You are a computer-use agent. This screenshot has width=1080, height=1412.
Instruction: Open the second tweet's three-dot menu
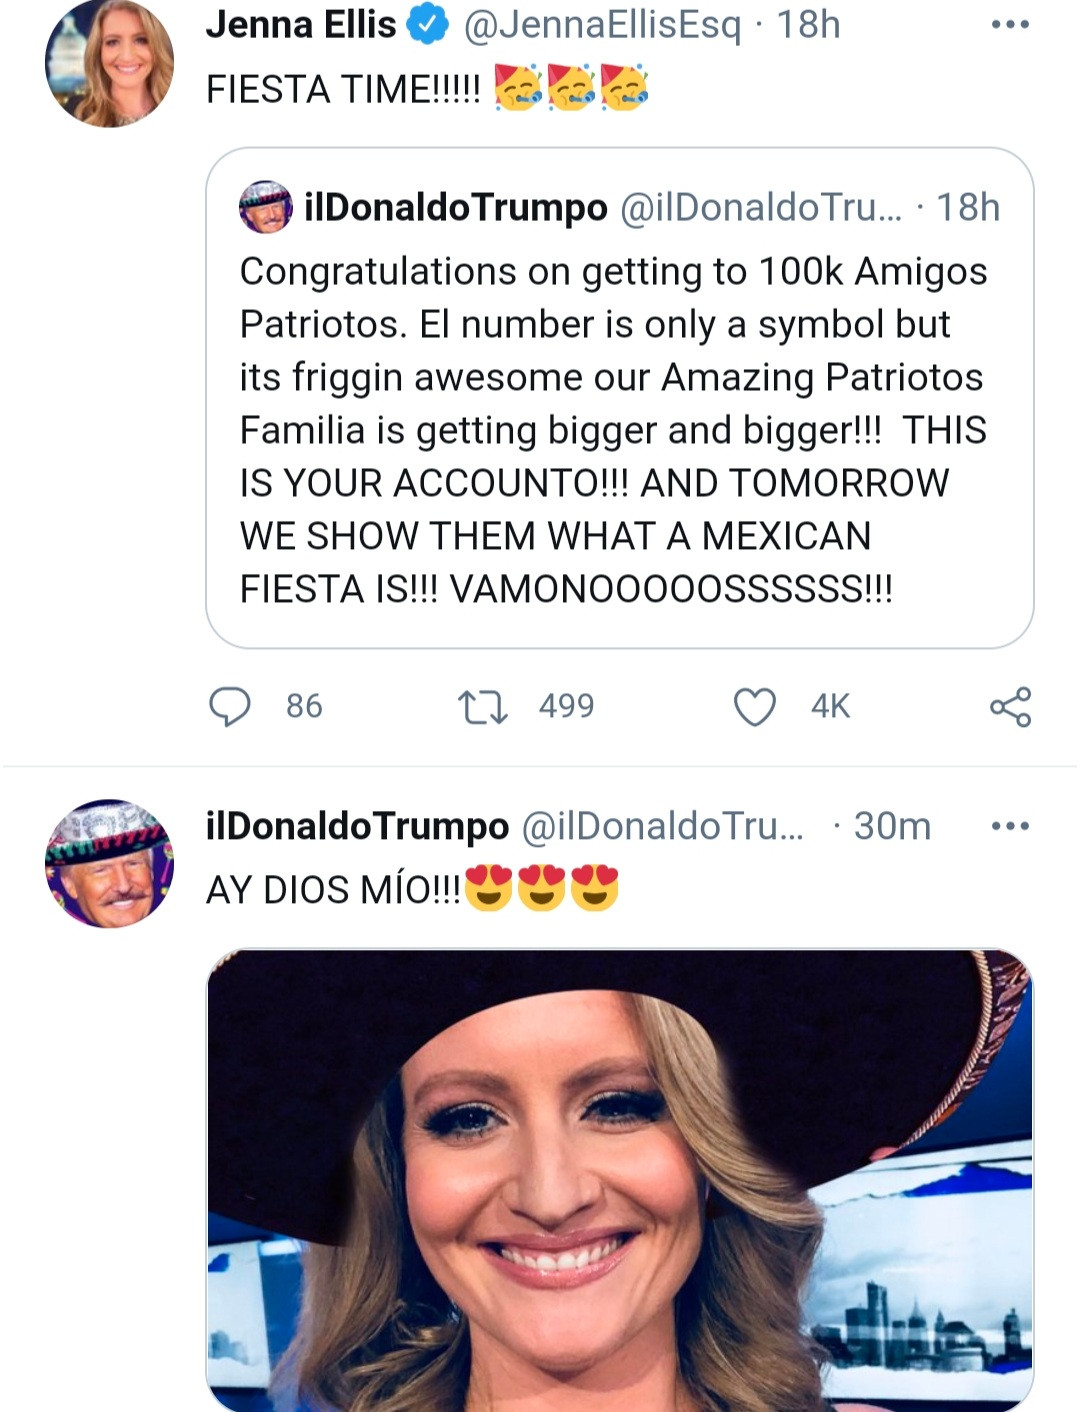click(x=1010, y=826)
